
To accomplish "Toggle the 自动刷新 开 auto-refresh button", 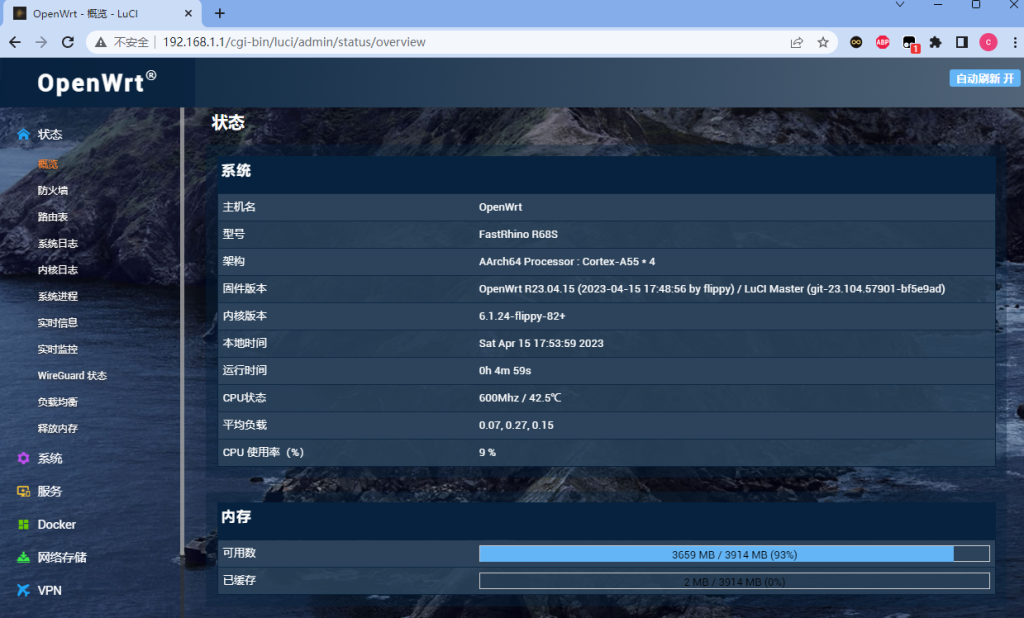I will point(984,78).
